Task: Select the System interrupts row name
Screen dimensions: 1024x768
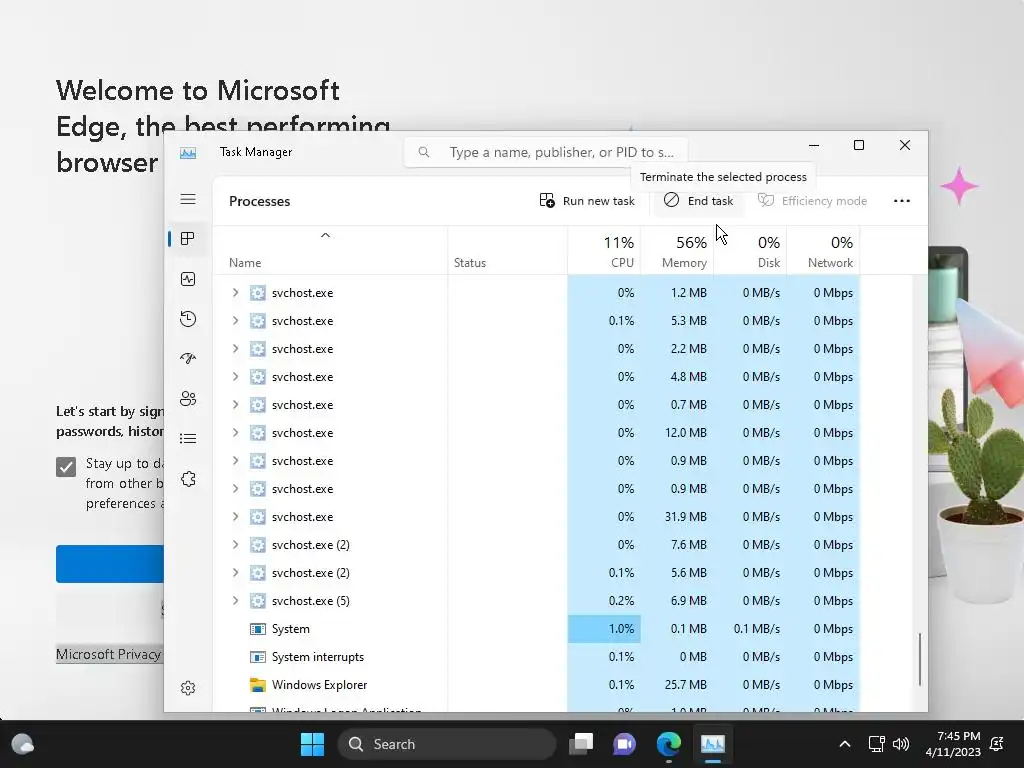Action: (x=317, y=657)
